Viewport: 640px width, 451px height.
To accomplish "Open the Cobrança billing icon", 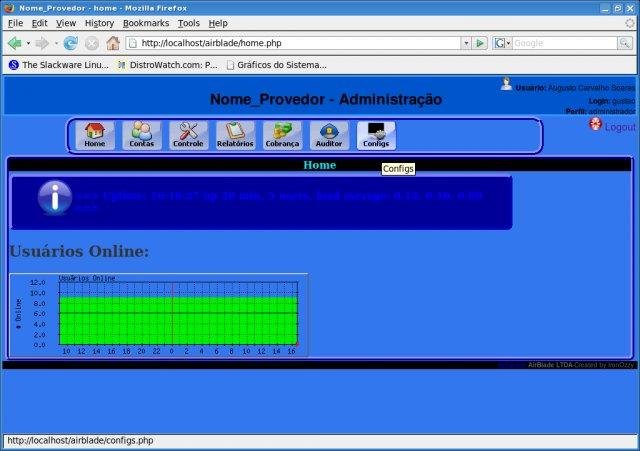I will [x=282, y=136].
